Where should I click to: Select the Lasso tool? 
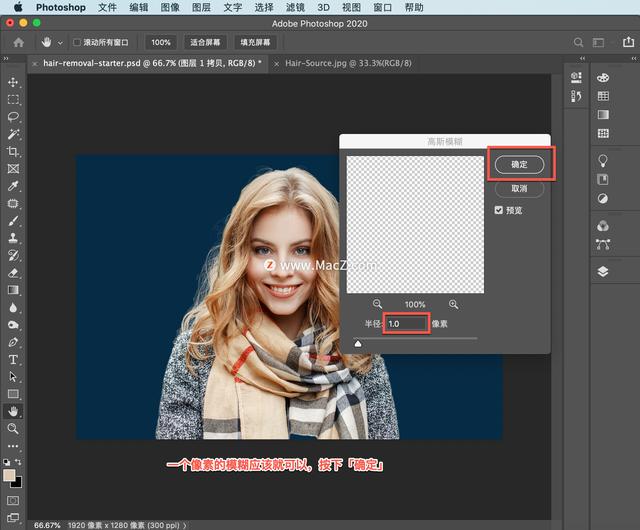(x=13, y=116)
